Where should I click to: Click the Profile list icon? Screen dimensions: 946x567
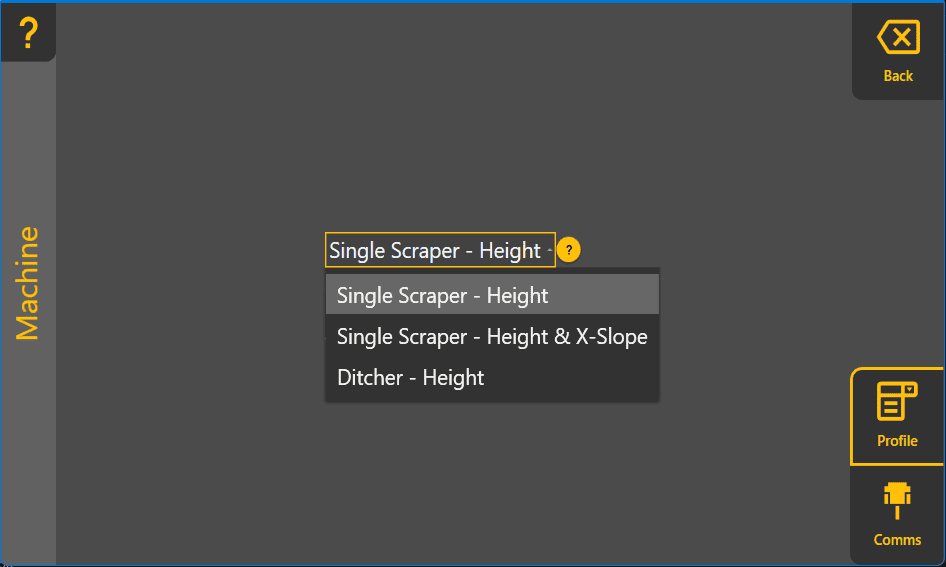[x=896, y=401]
